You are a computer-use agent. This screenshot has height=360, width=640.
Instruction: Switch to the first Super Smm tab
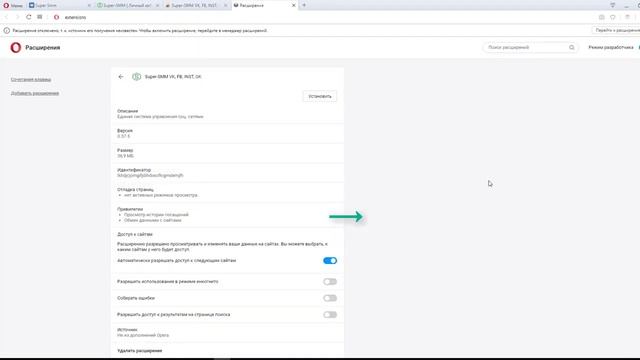[60, 5]
